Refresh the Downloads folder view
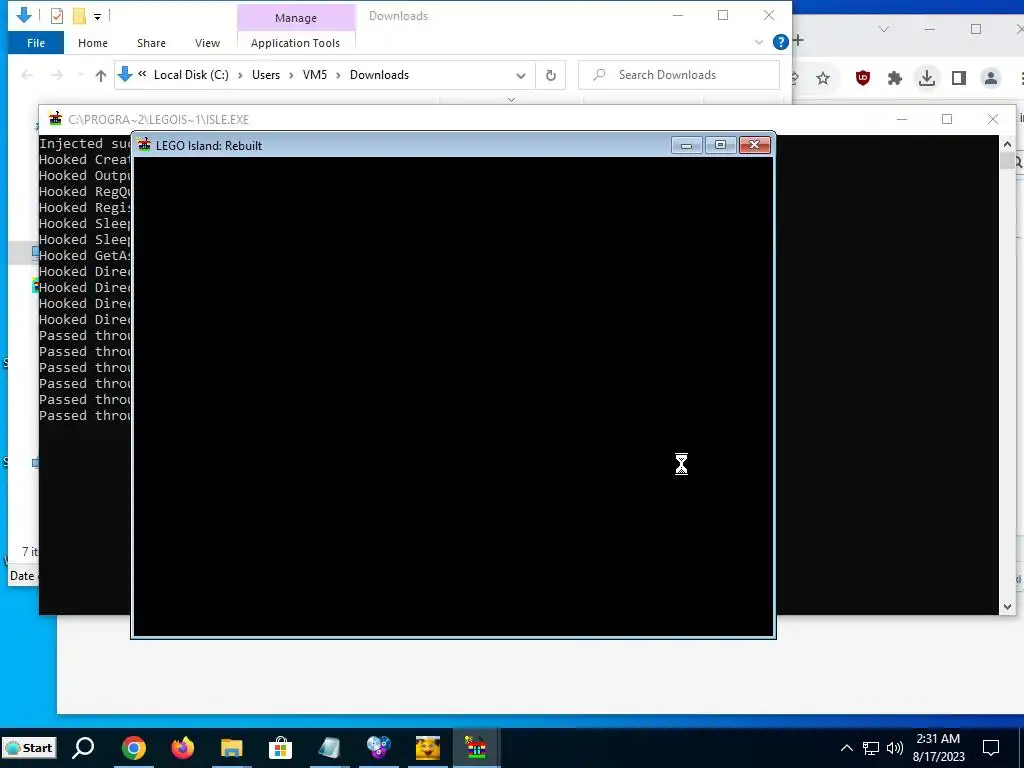 (551, 75)
